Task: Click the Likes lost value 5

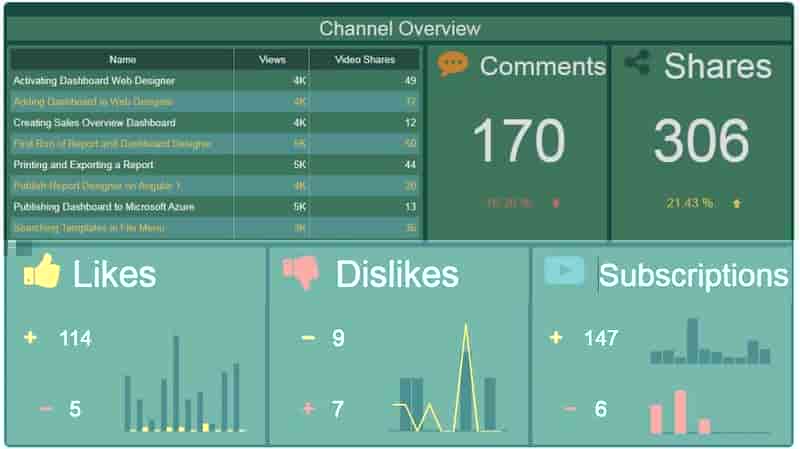Action: point(75,409)
